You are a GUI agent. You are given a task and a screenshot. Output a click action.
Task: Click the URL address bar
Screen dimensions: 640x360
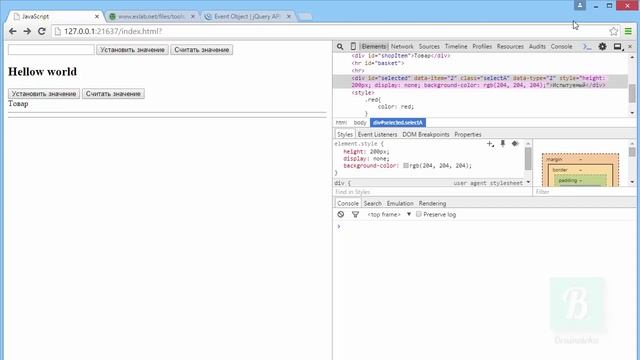(335, 31)
